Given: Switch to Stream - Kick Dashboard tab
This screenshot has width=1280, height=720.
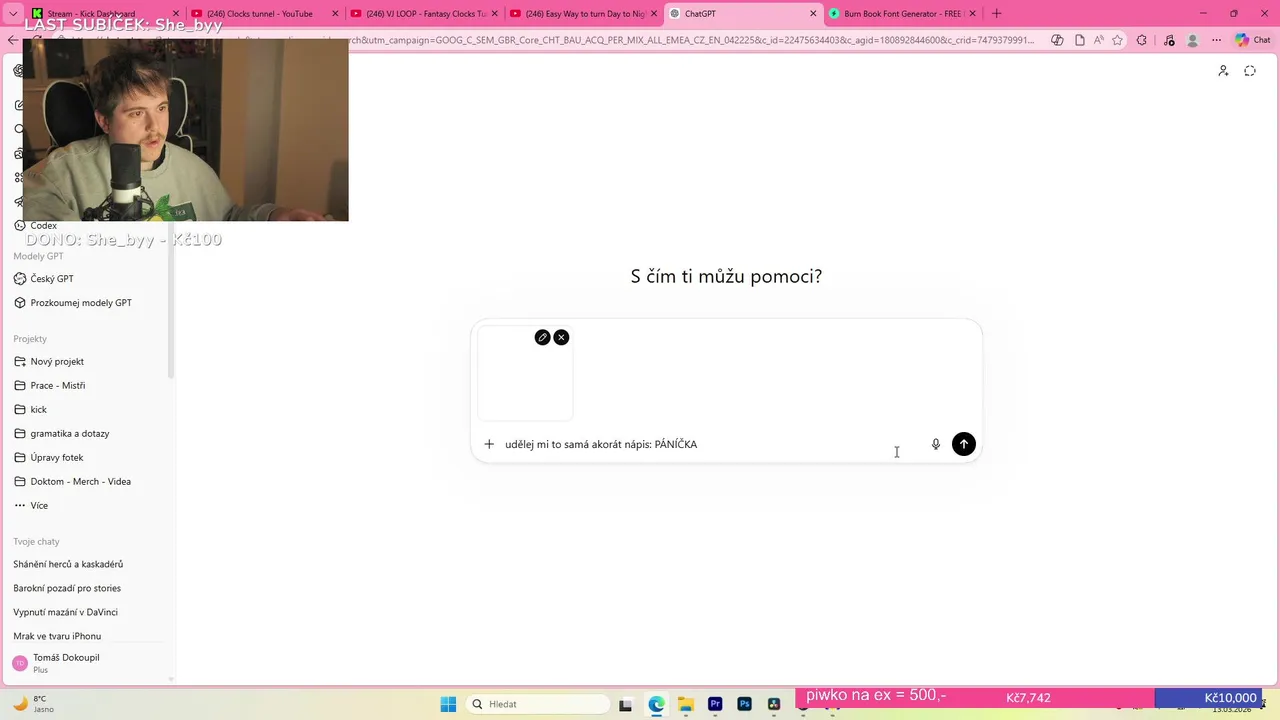Looking at the screenshot, I should [x=104, y=14].
